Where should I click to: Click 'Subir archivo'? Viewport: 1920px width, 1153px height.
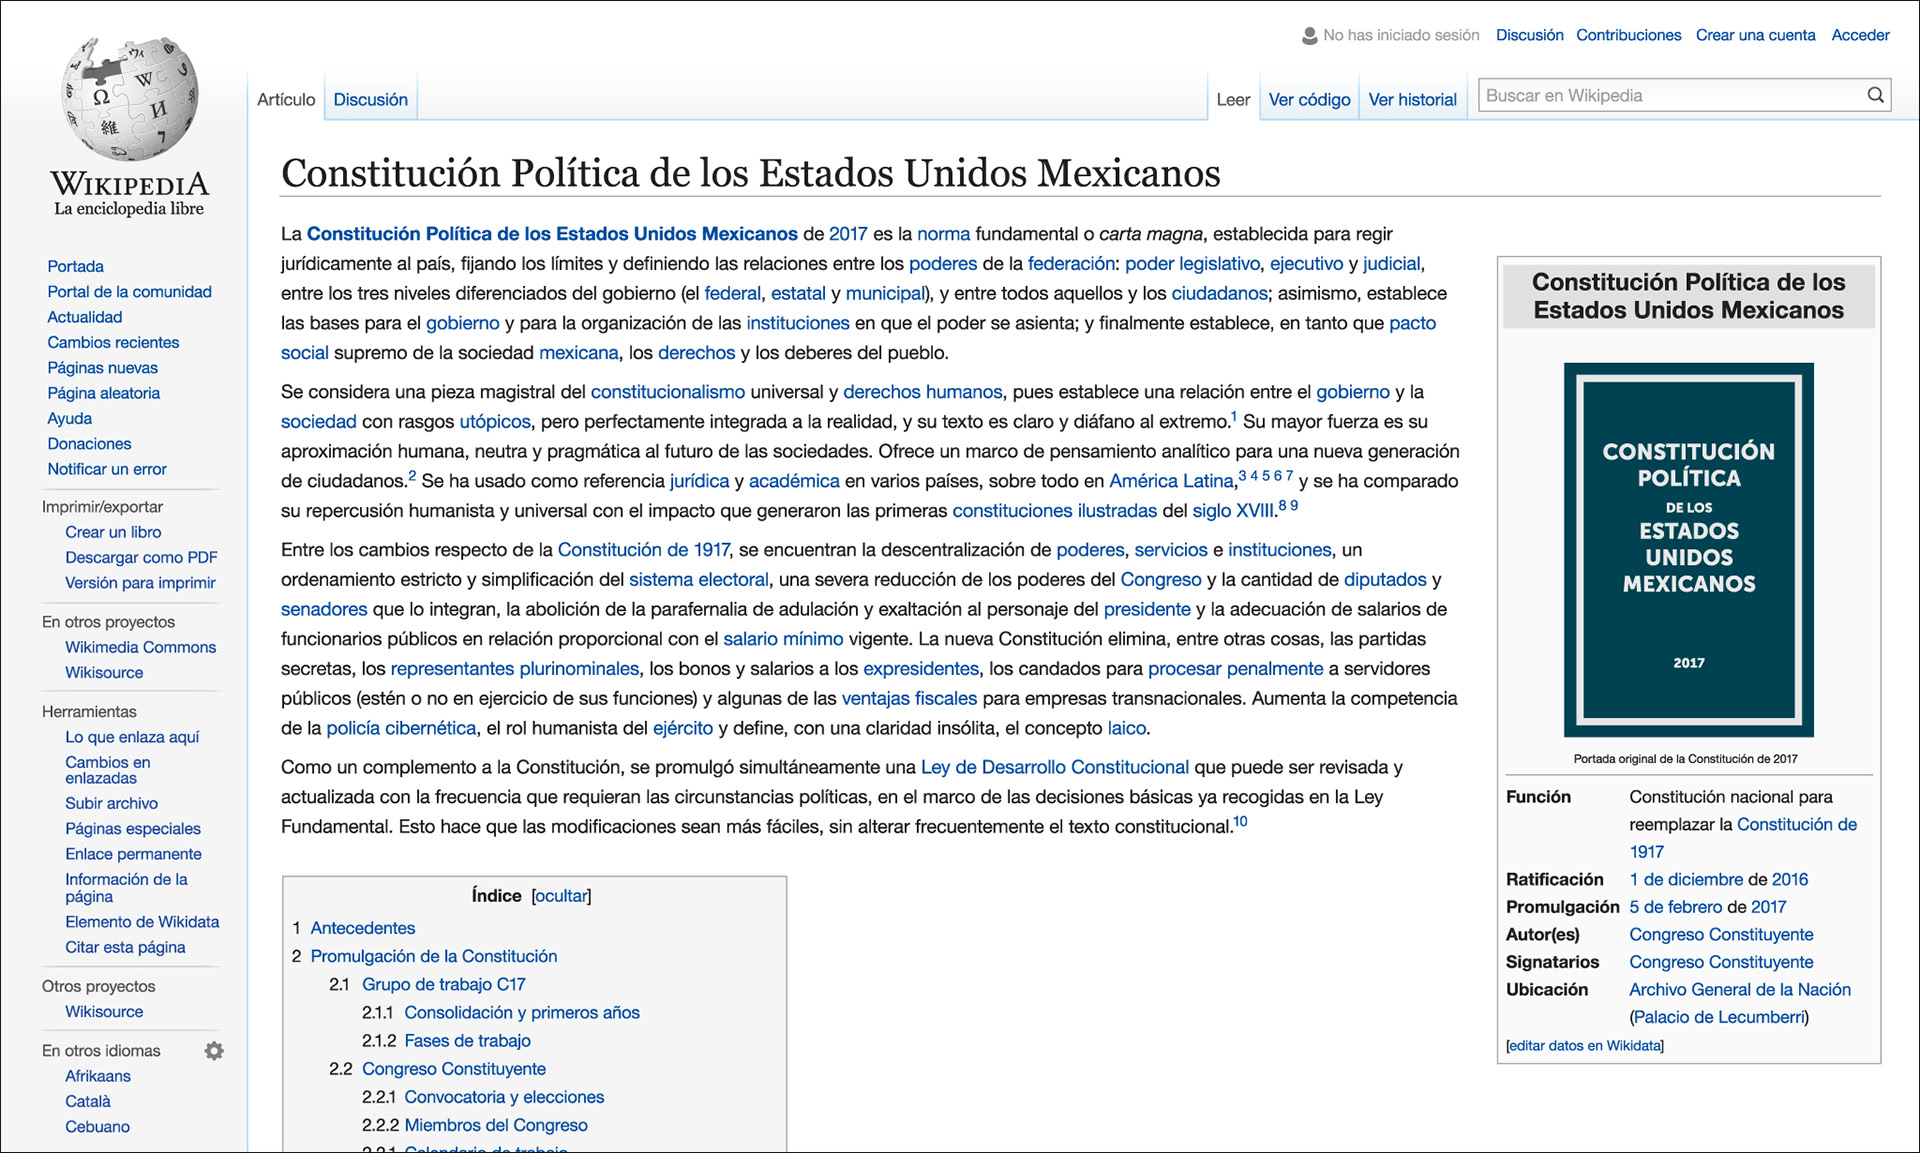111,803
